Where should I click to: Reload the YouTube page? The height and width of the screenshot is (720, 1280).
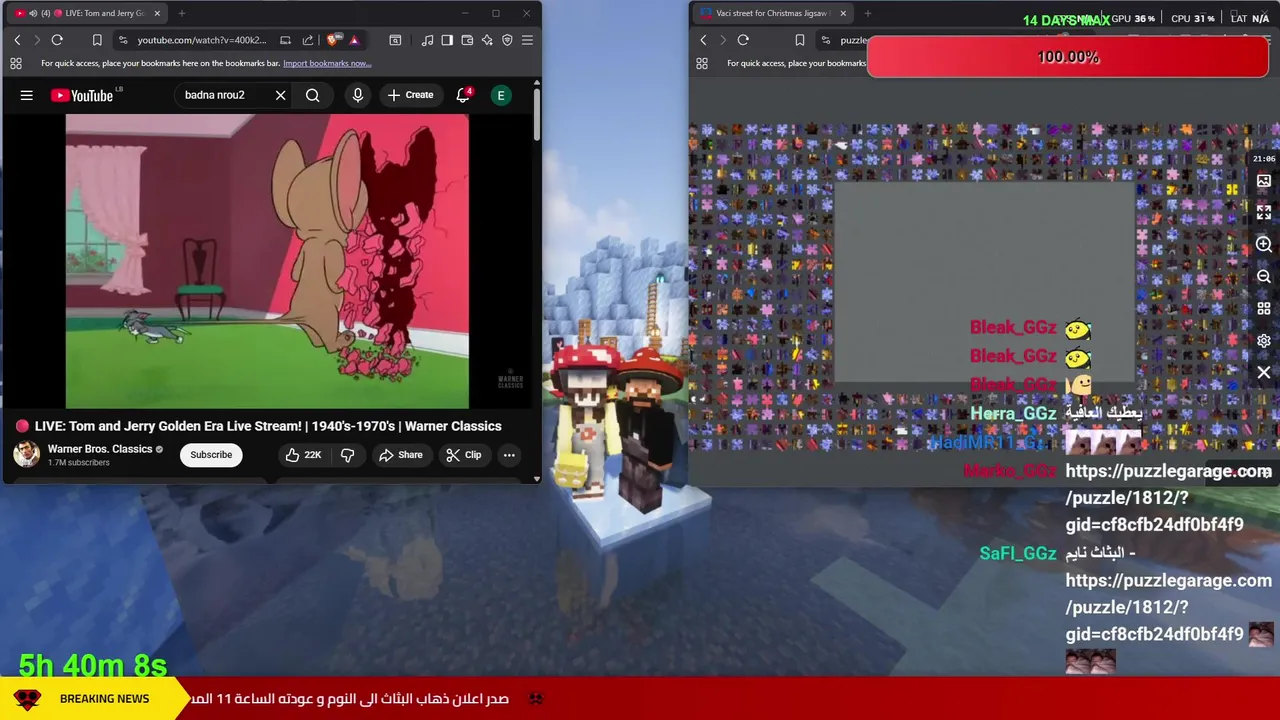point(57,40)
